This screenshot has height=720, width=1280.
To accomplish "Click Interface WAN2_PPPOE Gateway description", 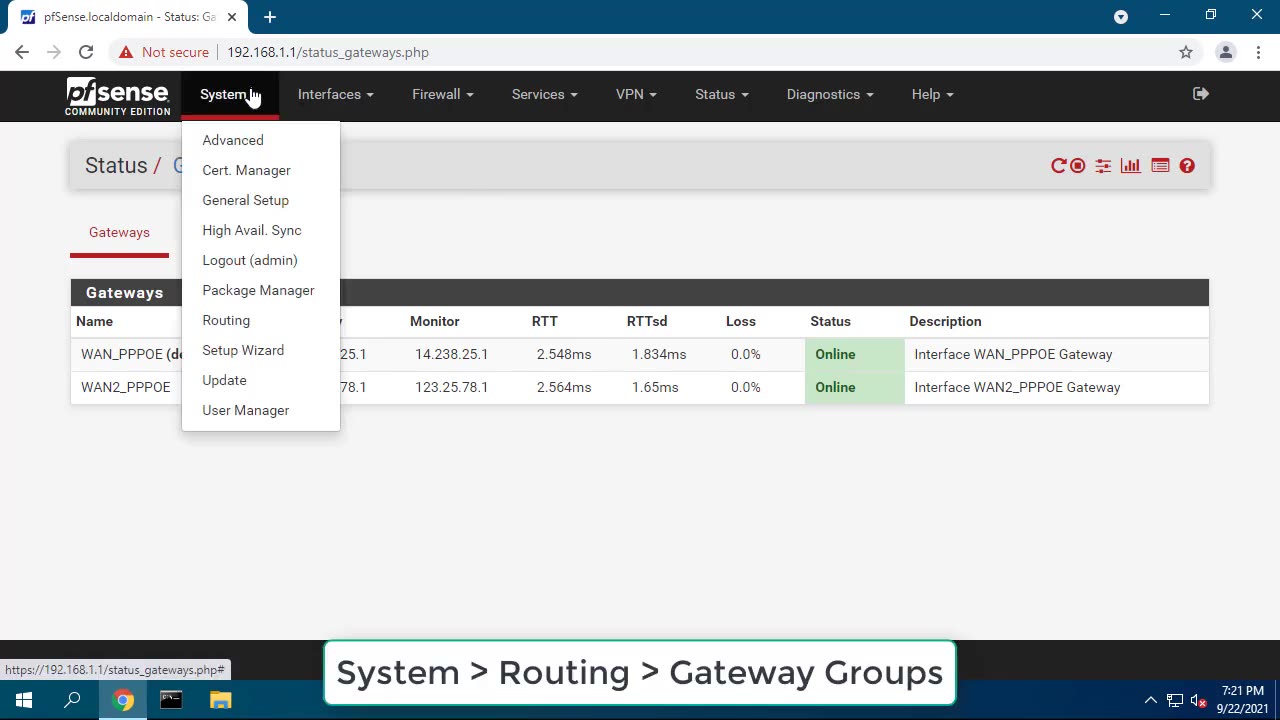I will pos(1017,387).
